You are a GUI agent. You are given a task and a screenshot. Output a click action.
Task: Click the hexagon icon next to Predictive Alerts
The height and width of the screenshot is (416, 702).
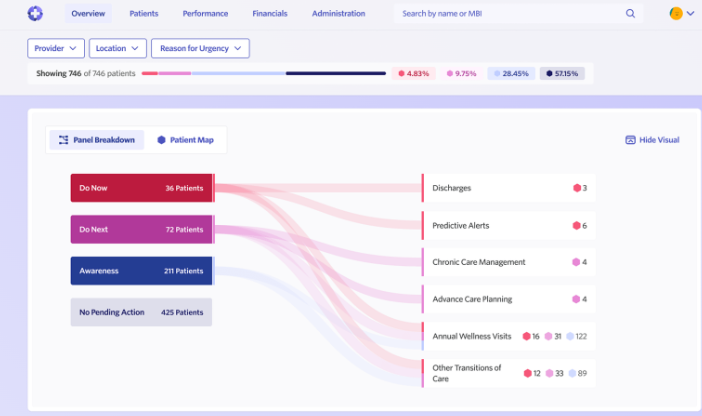576,226
